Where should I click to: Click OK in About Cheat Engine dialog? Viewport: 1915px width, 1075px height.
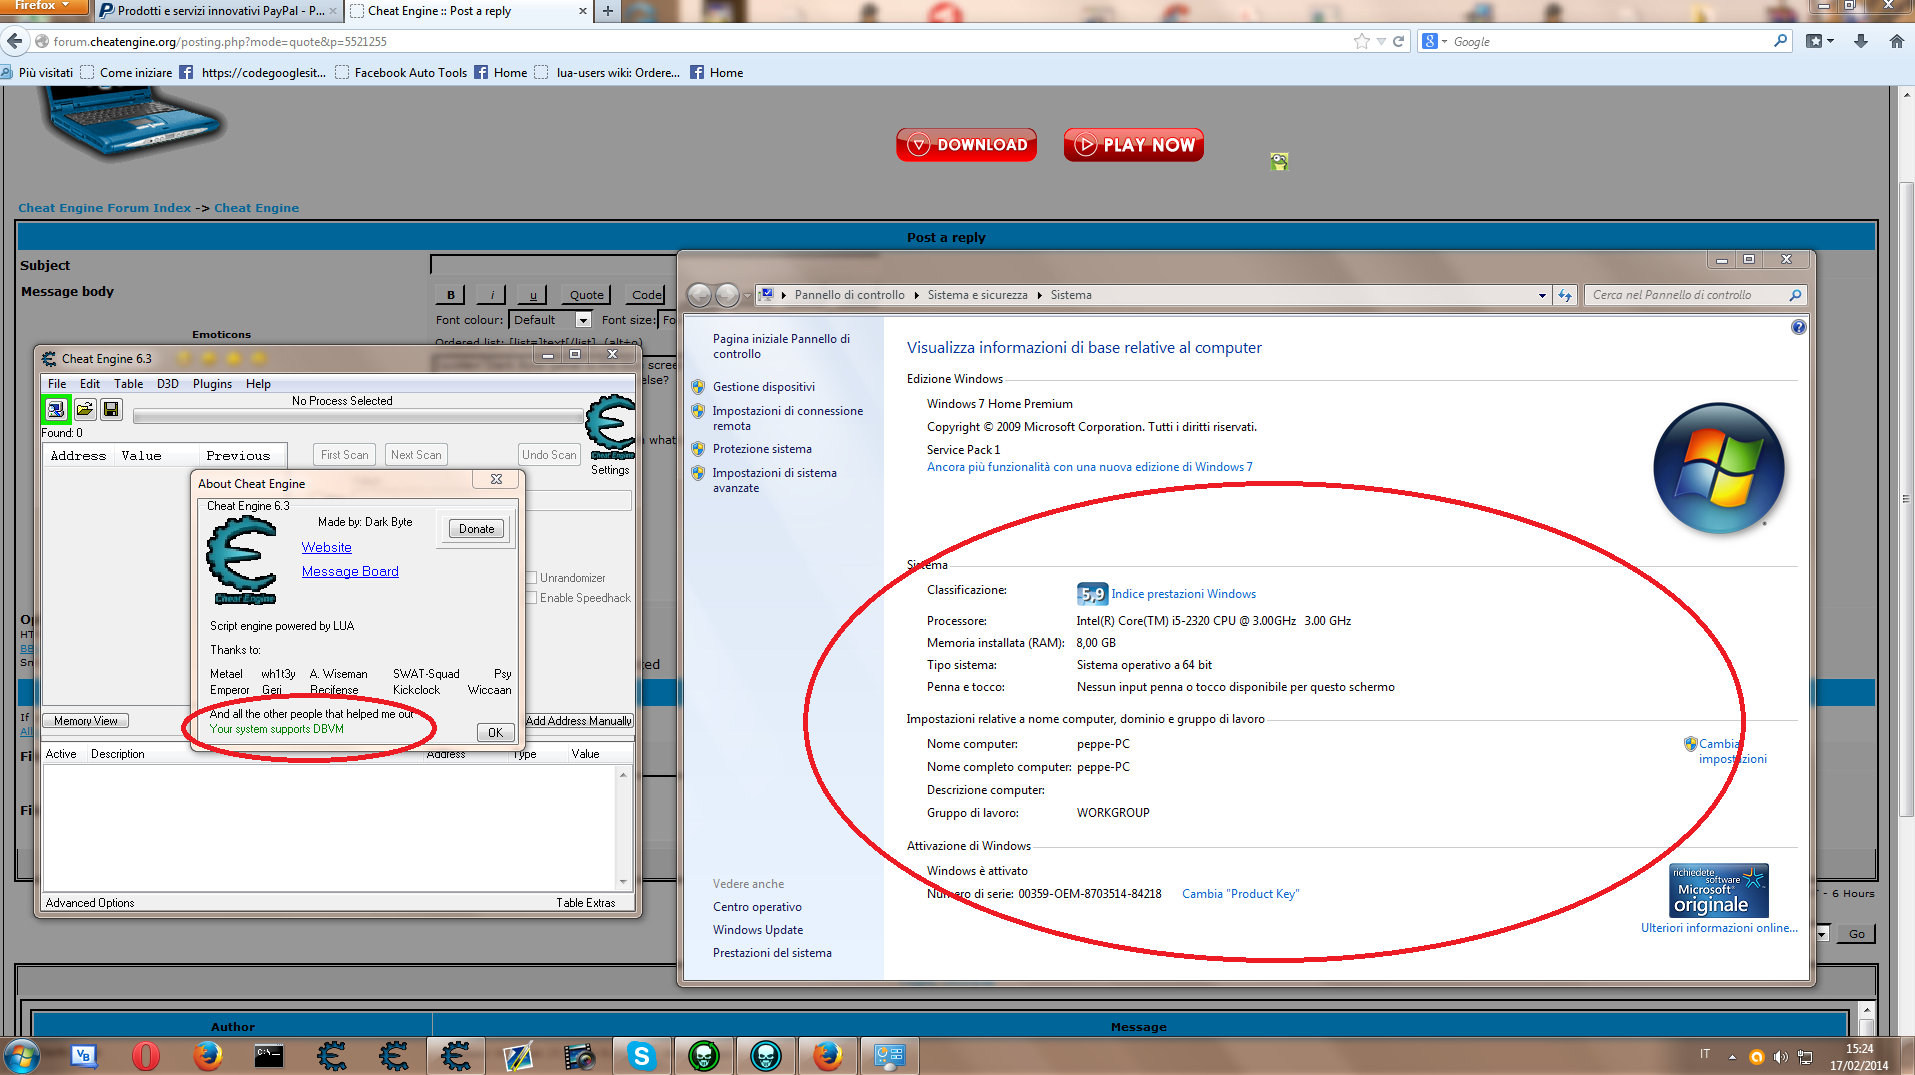point(495,732)
